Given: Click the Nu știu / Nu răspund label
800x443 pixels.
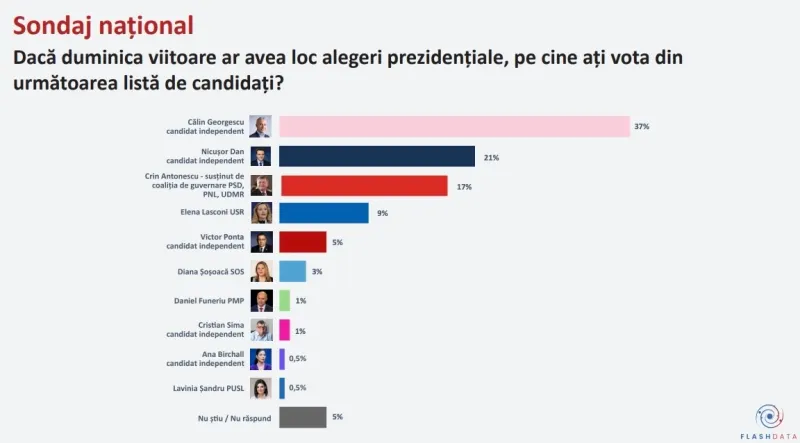Looking at the screenshot, I should pyautogui.click(x=235, y=418).
